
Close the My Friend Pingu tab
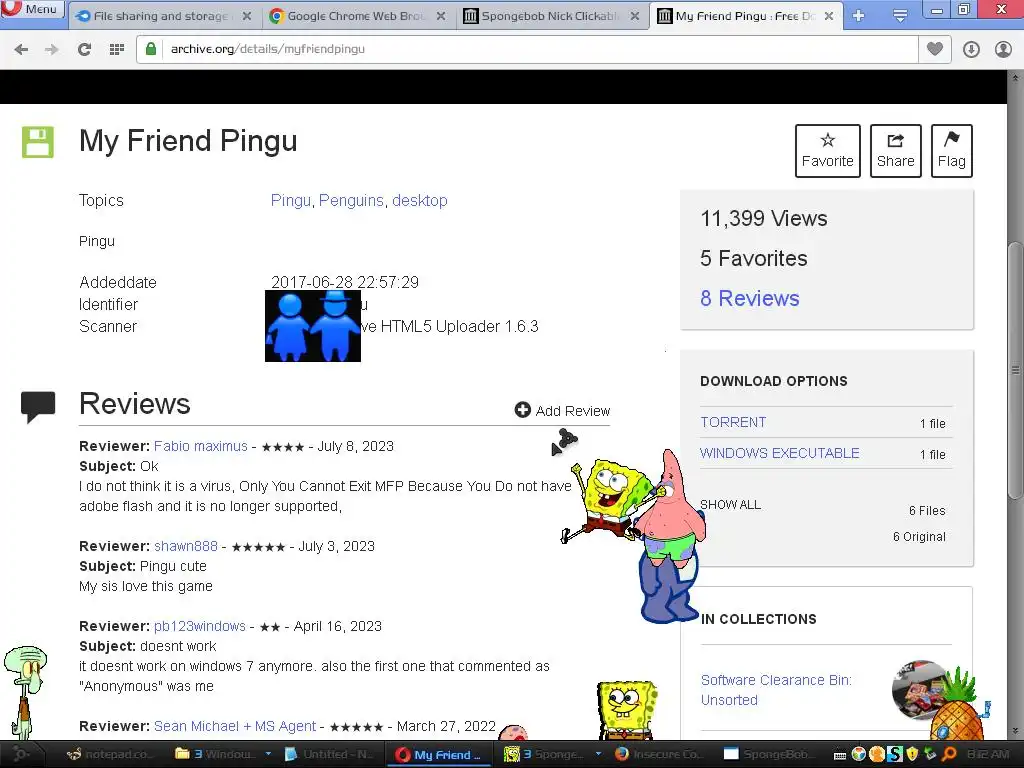[x=829, y=16]
